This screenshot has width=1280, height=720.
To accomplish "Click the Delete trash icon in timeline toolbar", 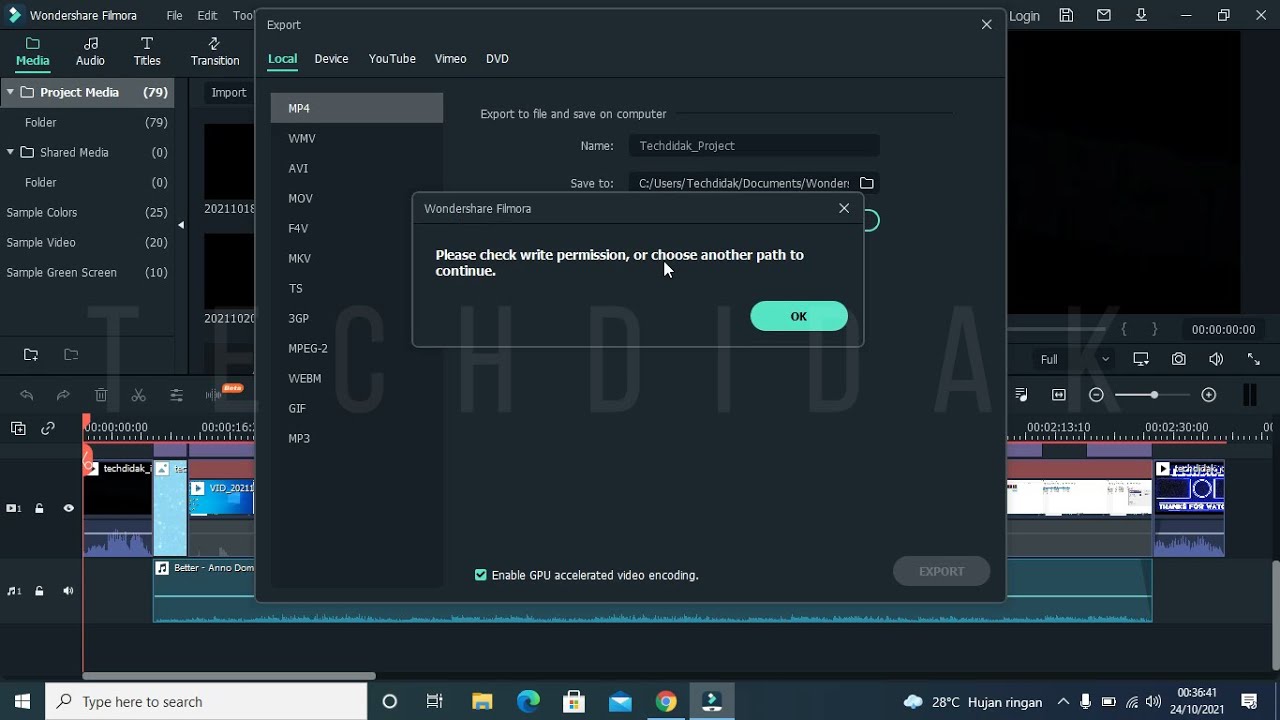I will (101, 395).
